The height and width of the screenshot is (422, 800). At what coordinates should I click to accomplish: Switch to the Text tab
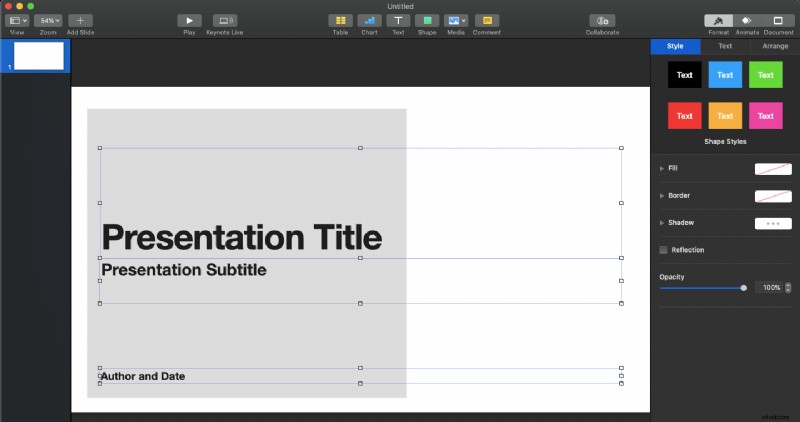725,46
